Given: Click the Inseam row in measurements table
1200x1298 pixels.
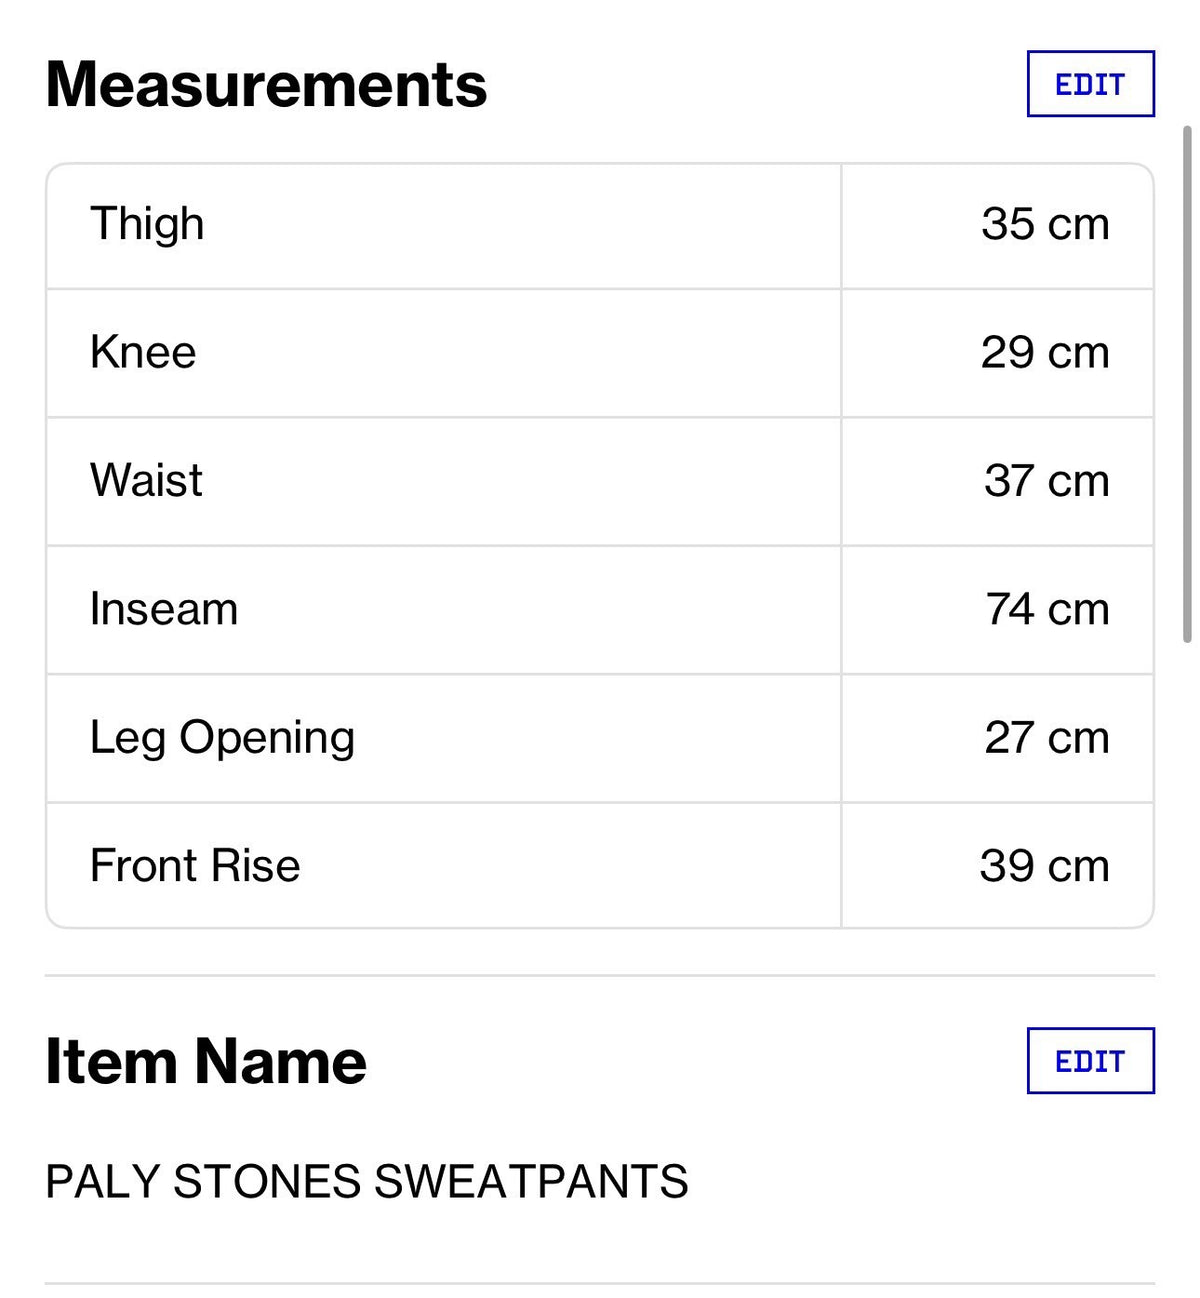Looking at the screenshot, I should (x=600, y=609).
